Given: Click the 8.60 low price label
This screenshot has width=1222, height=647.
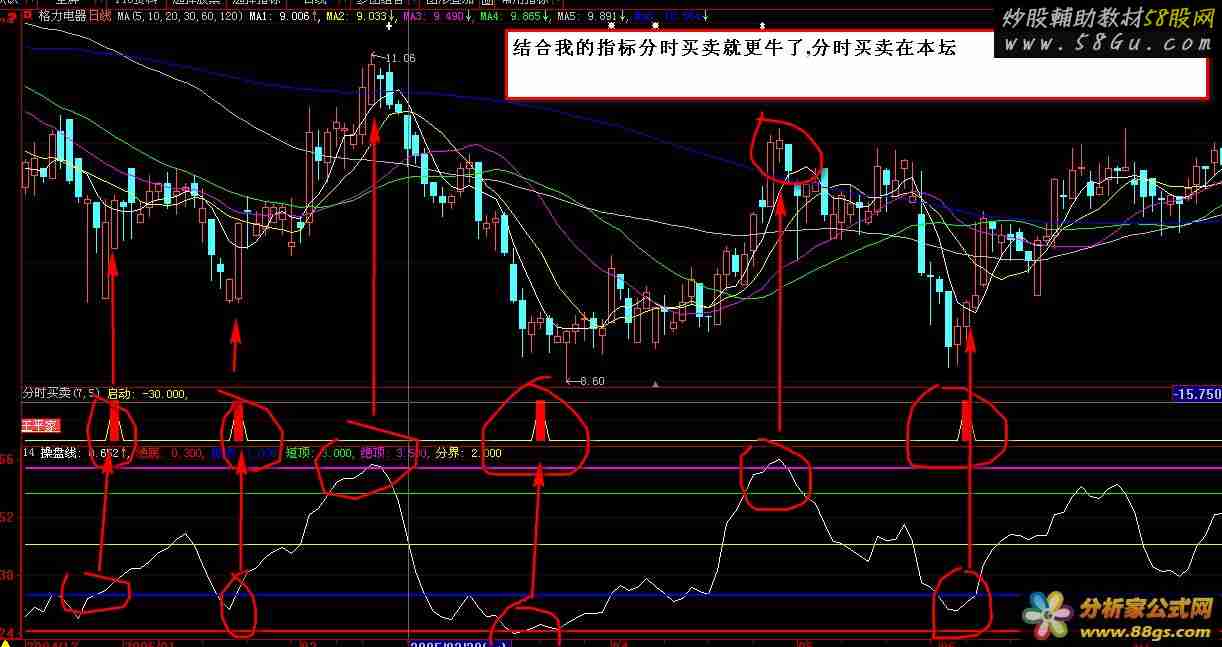Looking at the screenshot, I should click(x=590, y=381).
